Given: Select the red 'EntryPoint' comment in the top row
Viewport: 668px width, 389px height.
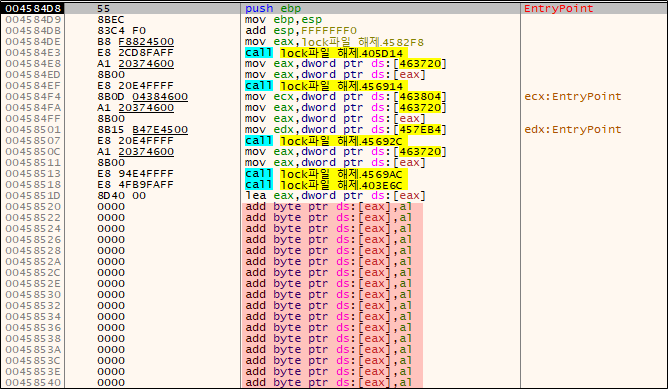Looking at the screenshot, I should click(559, 9).
